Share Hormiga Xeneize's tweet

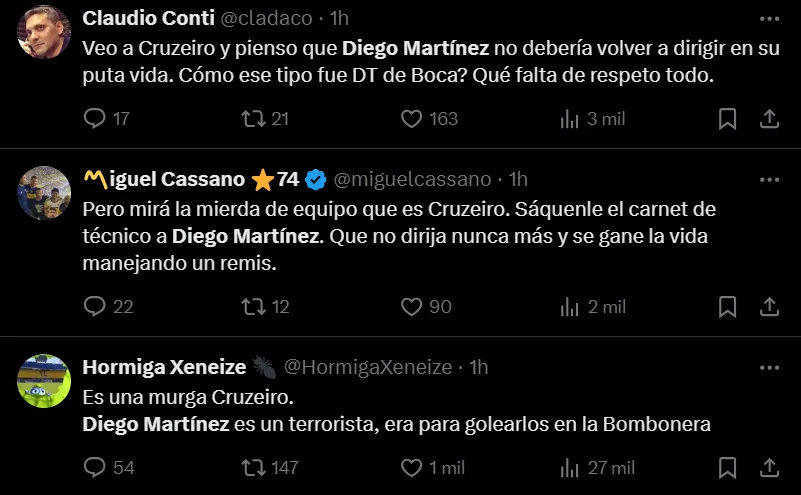(x=770, y=468)
